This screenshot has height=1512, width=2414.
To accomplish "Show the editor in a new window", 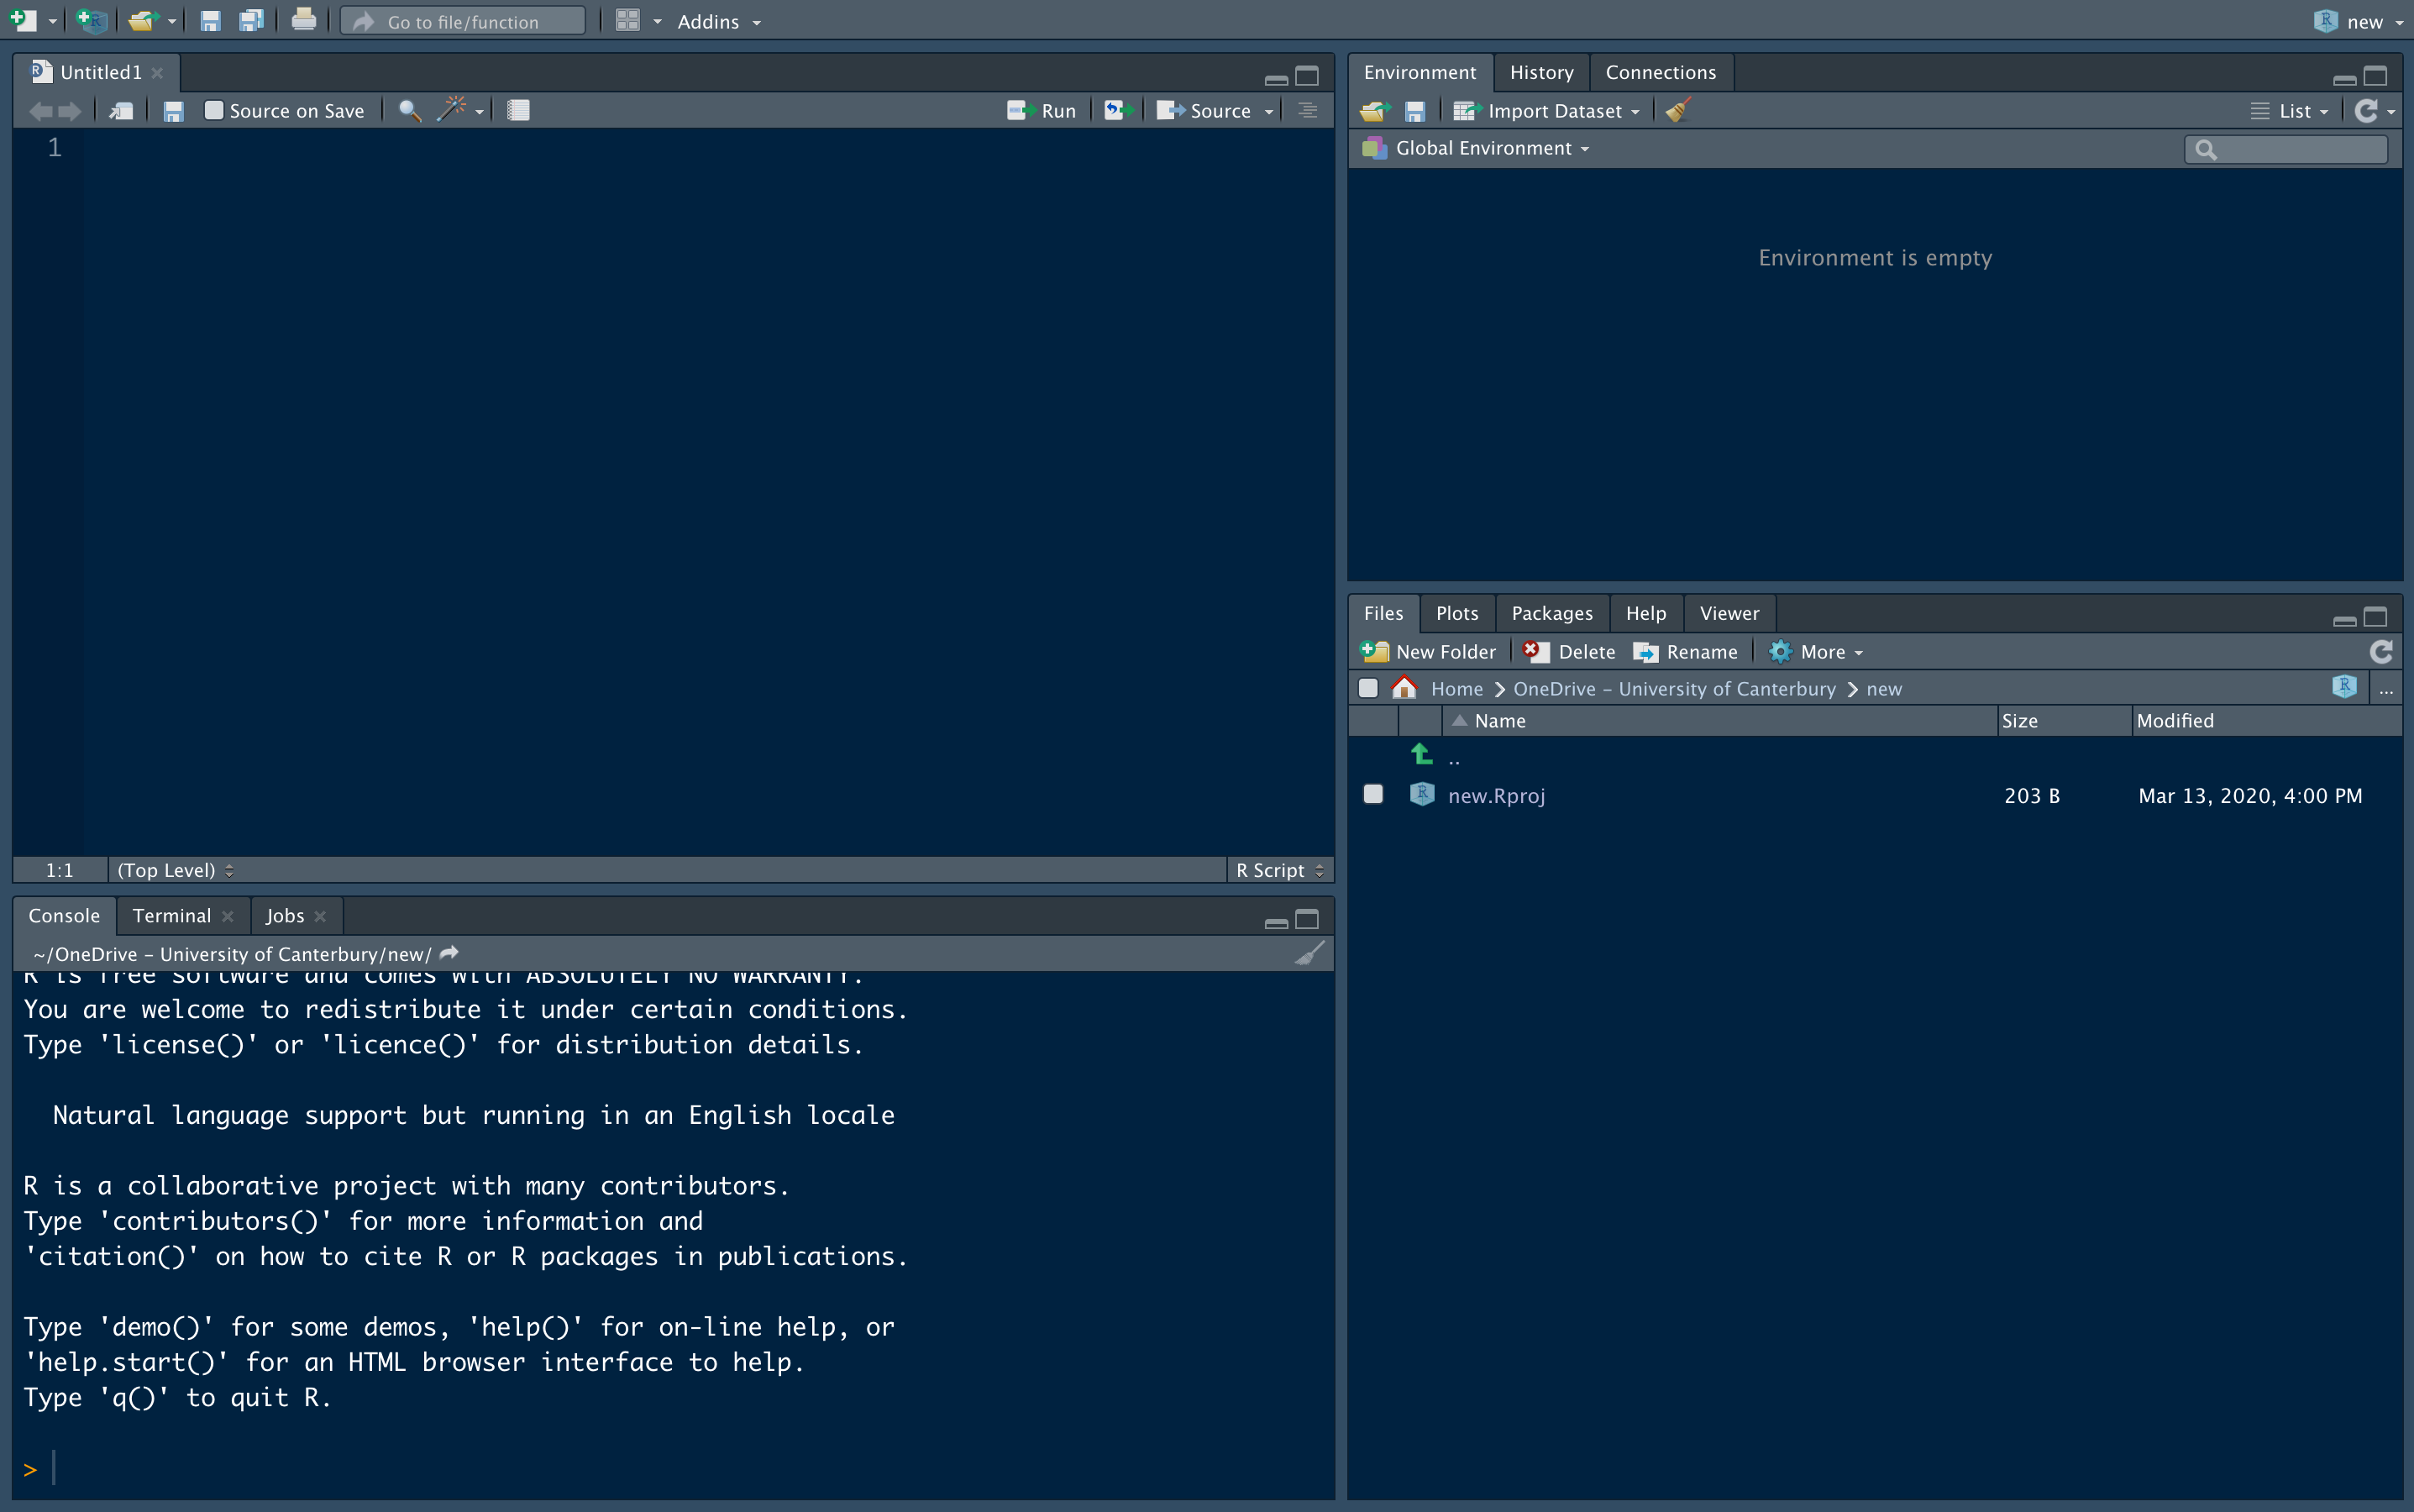I will [x=122, y=110].
